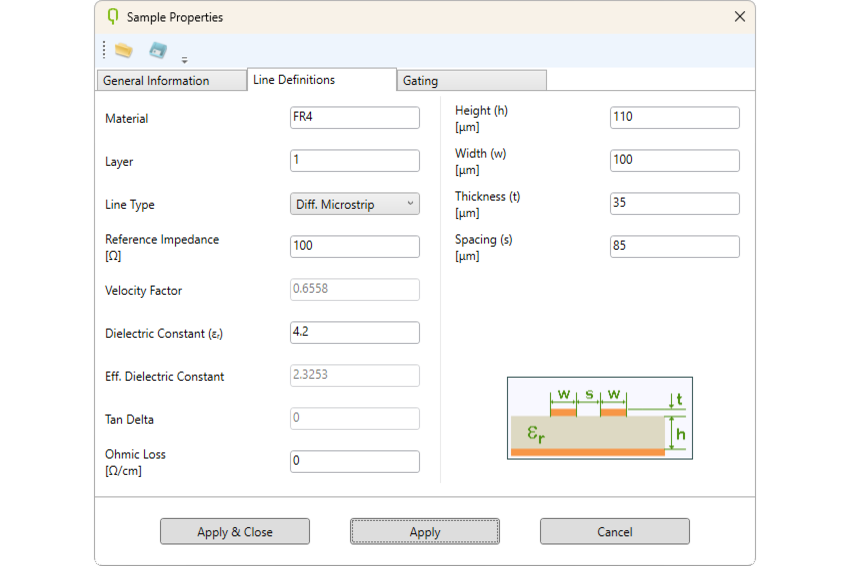Click the Height (h) value field
Screen dimensions: 850x566
coord(675,118)
